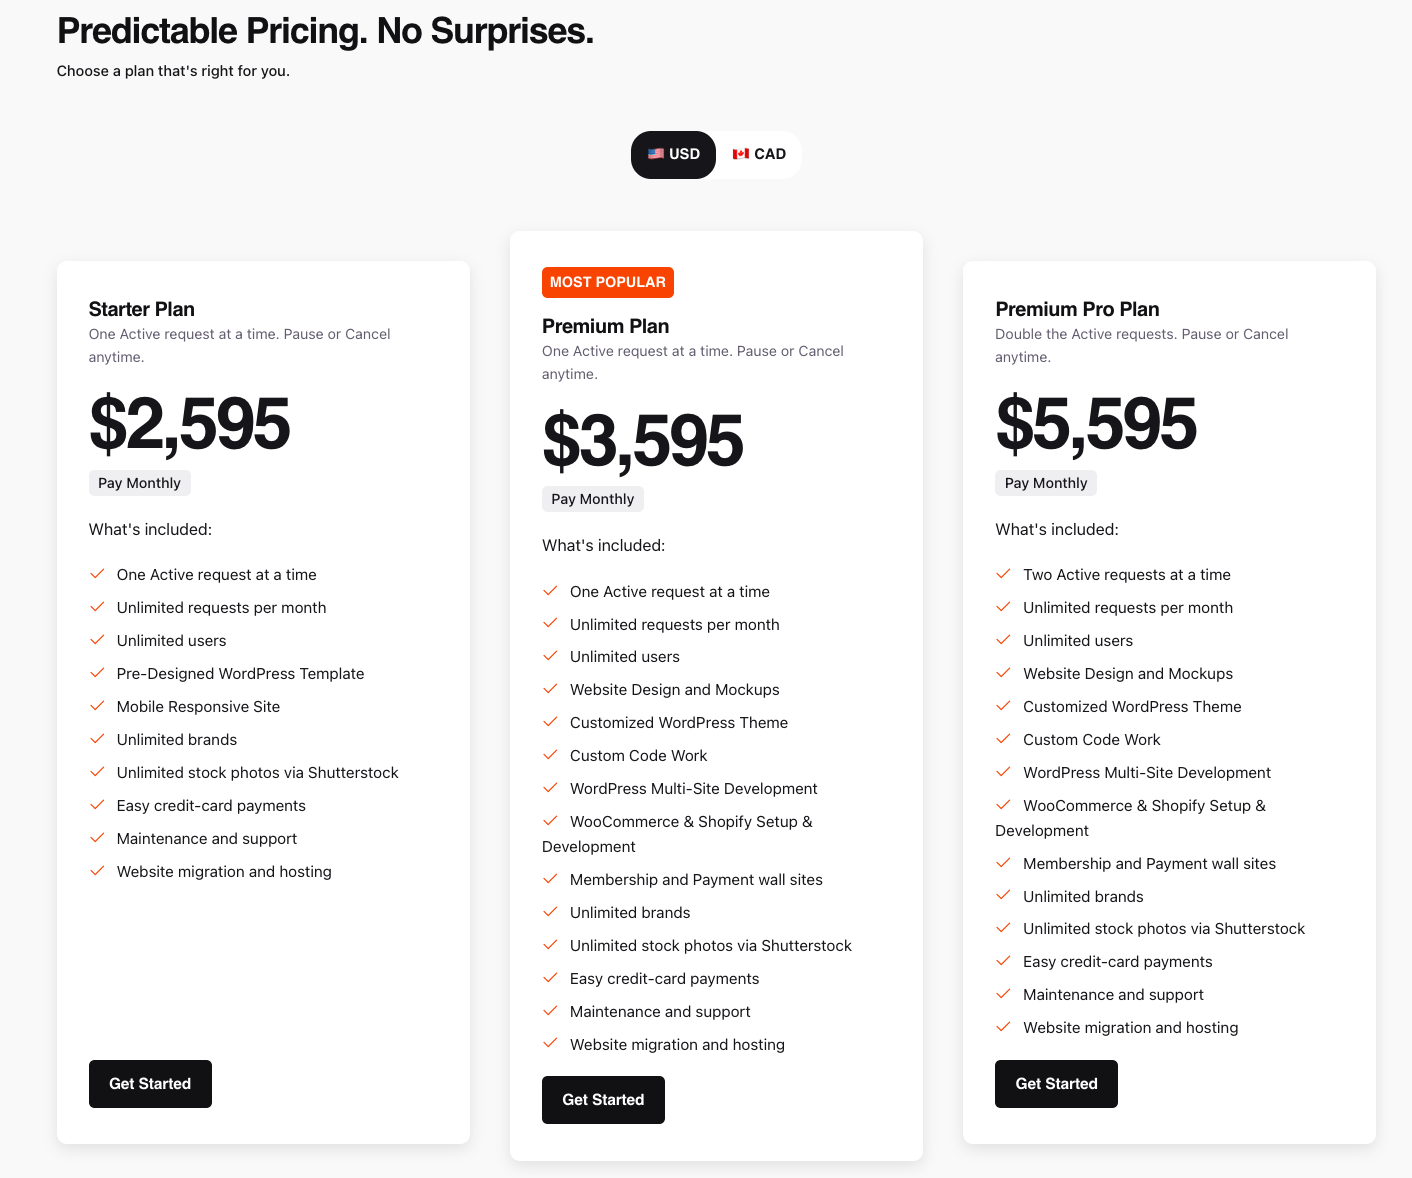The width and height of the screenshot is (1412, 1178).
Task: Click Get Started on the Starter Plan
Action: (x=150, y=1083)
